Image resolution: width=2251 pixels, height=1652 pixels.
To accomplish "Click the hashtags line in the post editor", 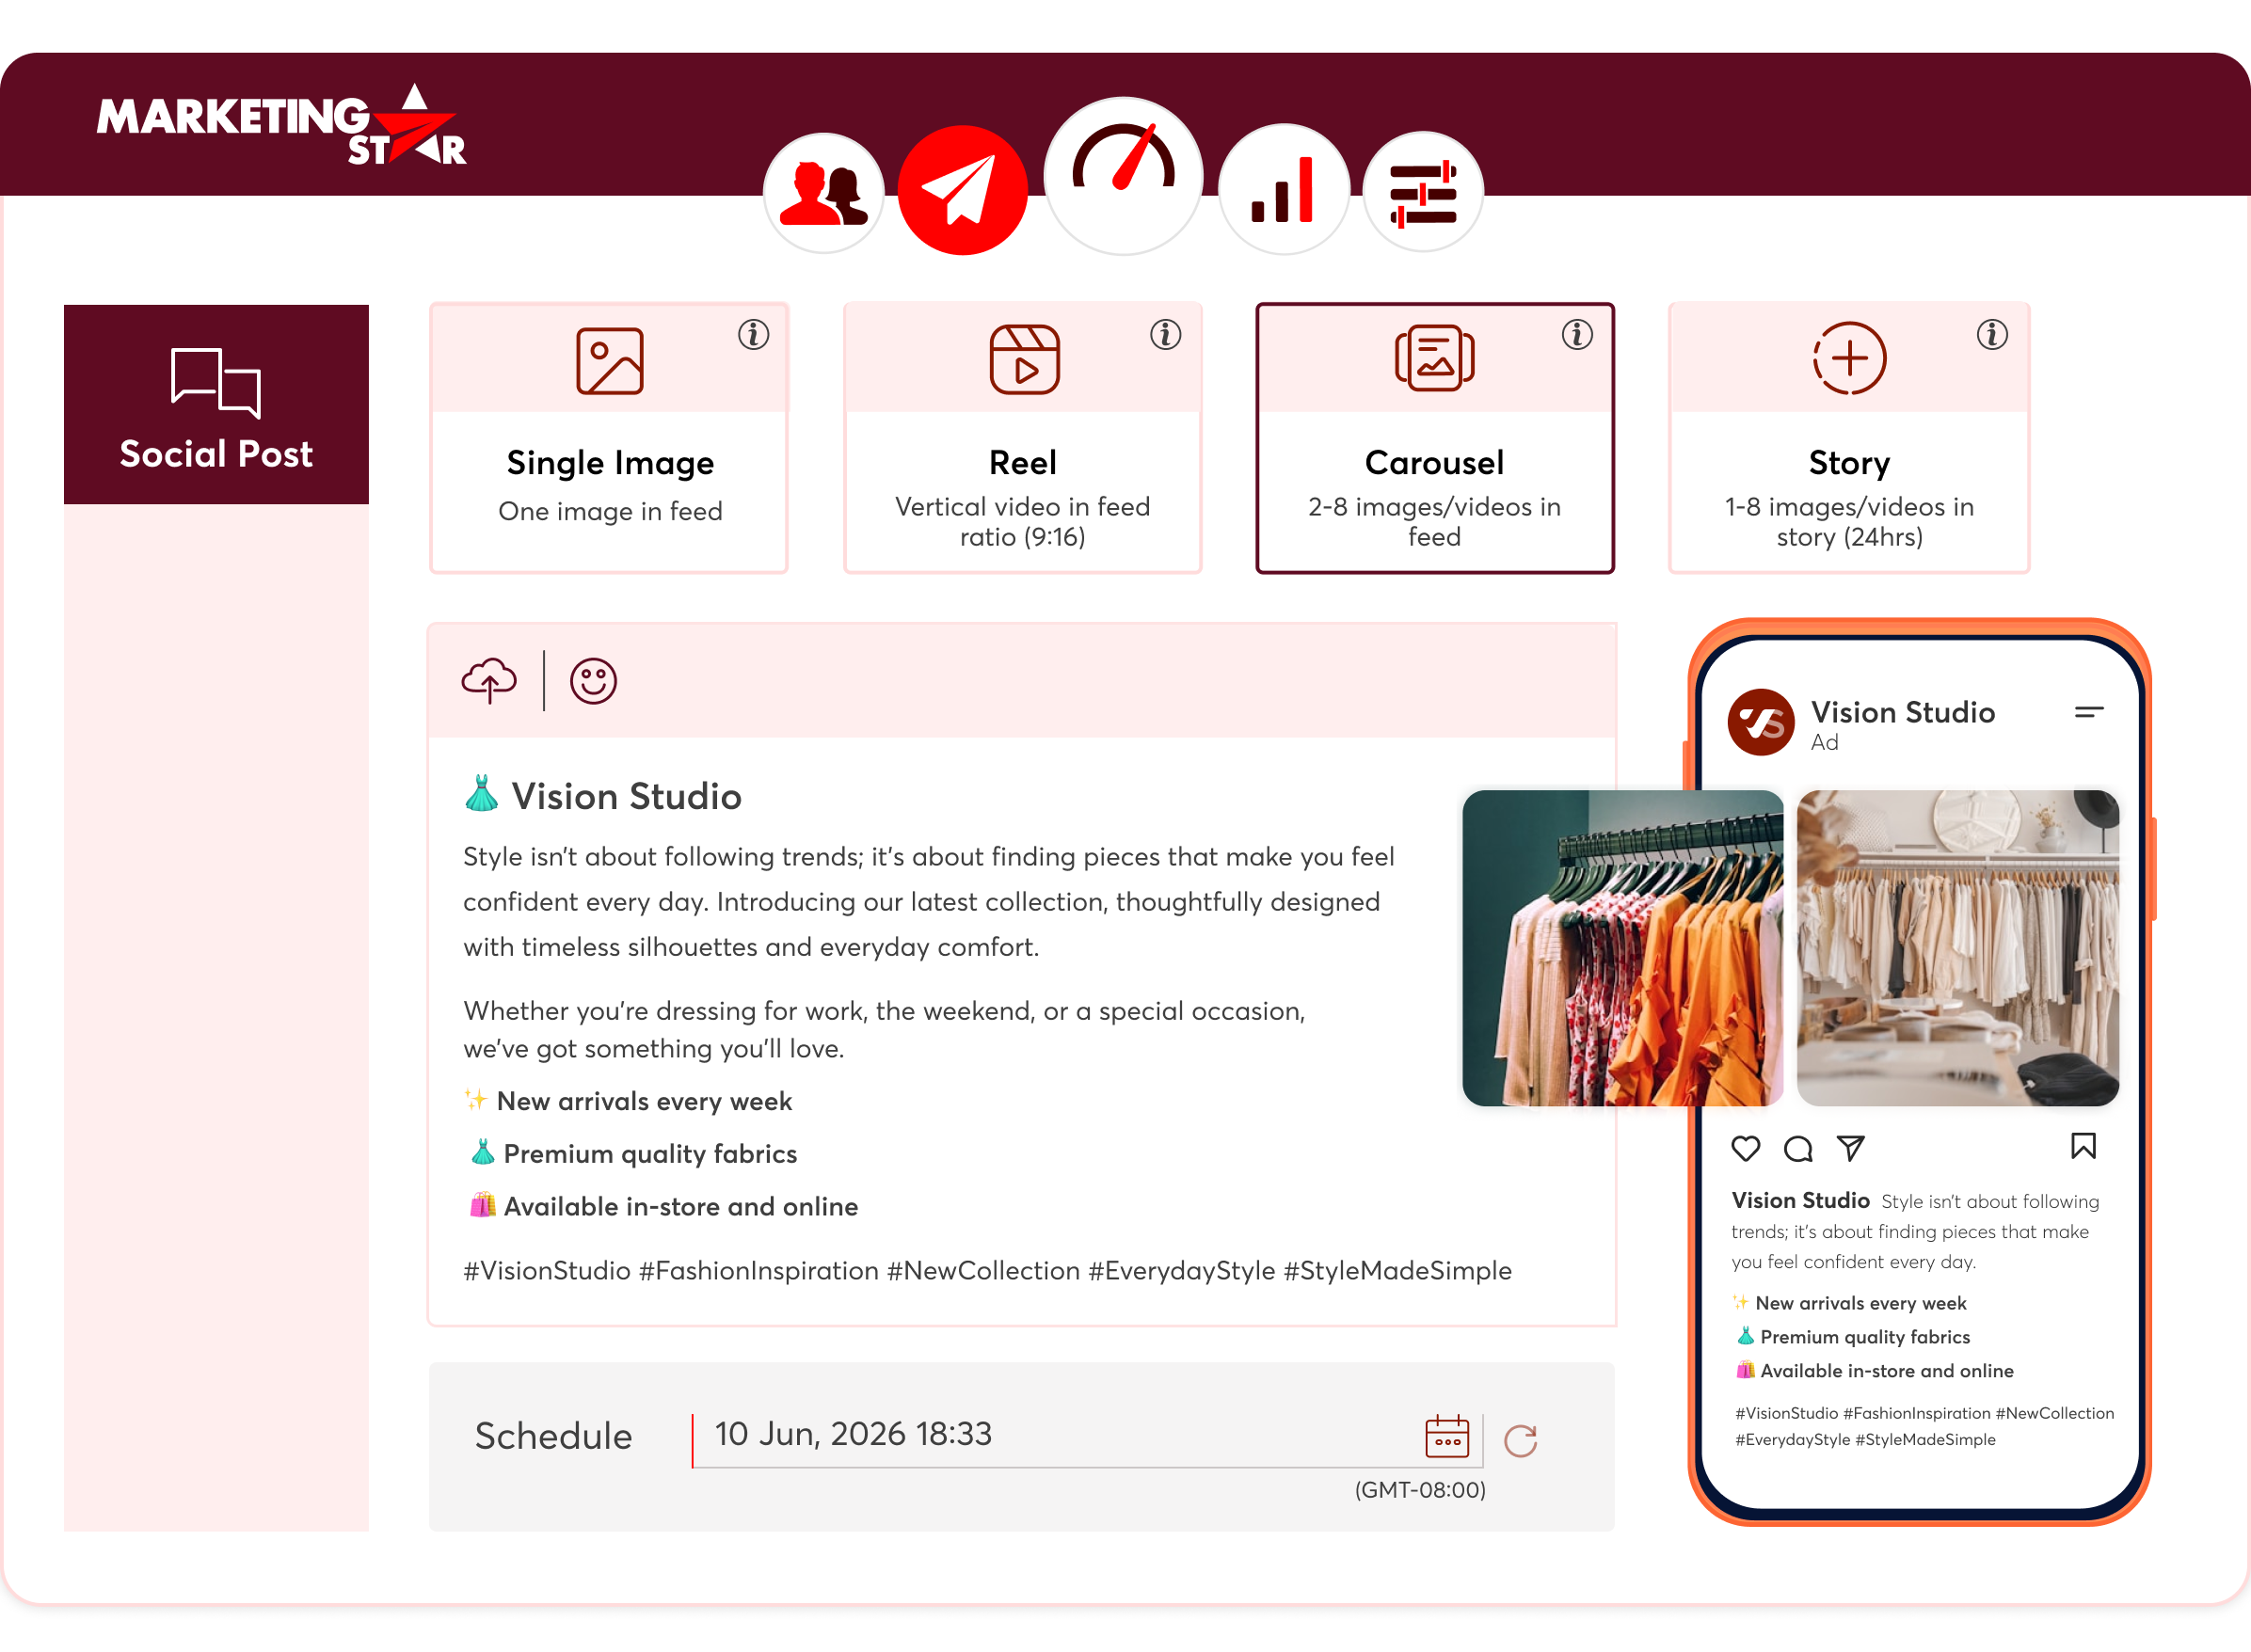I will 987,1270.
